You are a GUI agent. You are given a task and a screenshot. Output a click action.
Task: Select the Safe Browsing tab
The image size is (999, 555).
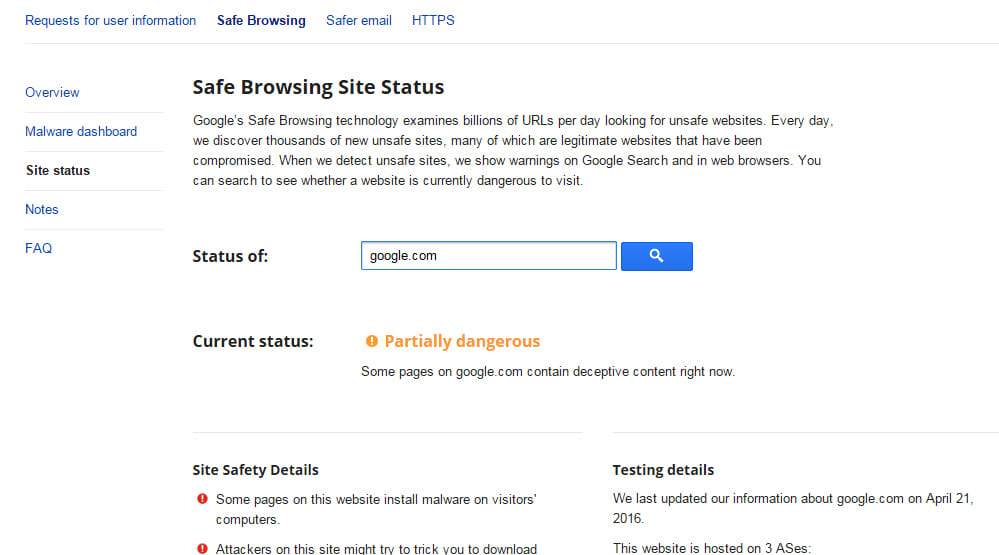pyautogui.click(x=261, y=20)
